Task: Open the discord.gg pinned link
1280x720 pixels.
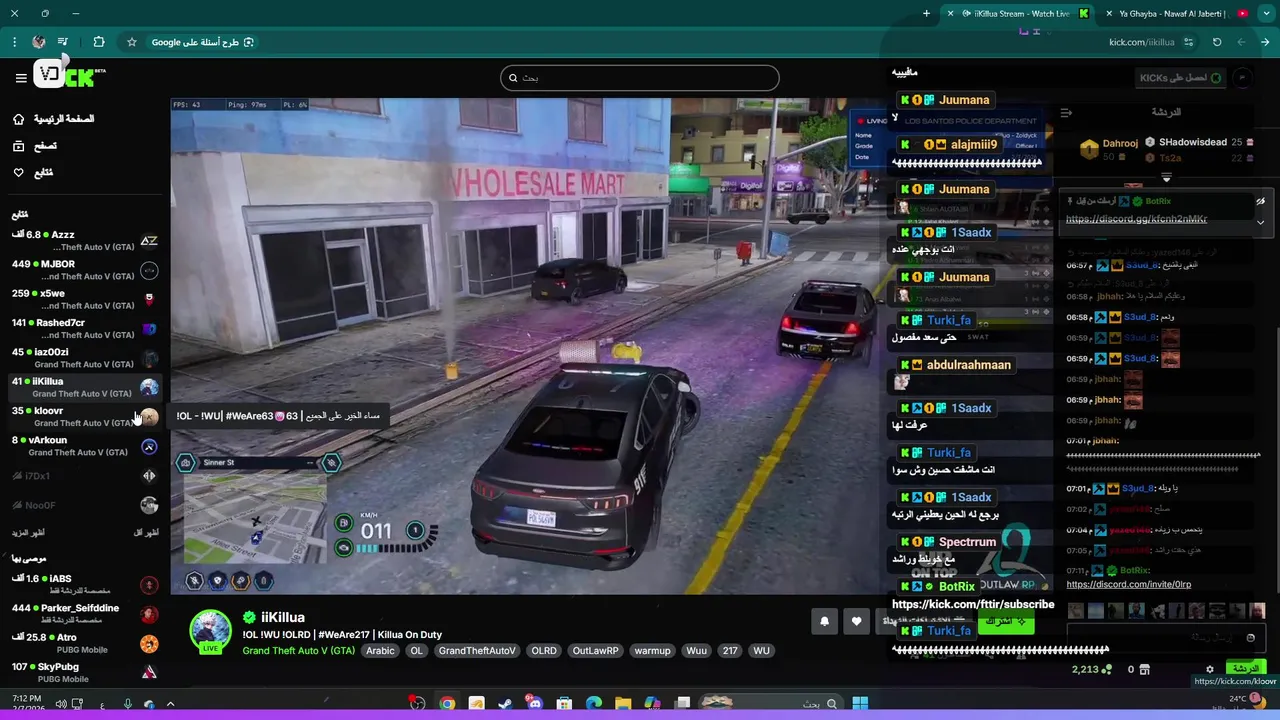Action: pyautogui.click(x=1136, y=219)
